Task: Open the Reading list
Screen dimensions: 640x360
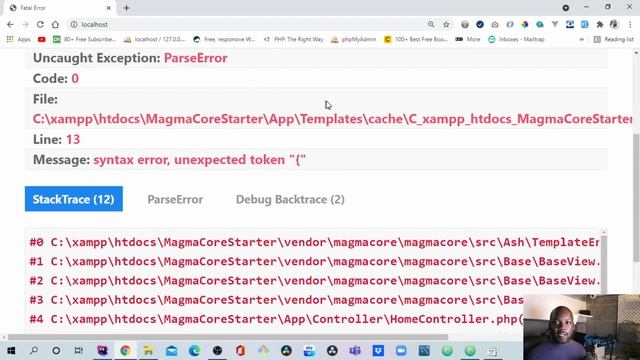Action: click(613, 40)
